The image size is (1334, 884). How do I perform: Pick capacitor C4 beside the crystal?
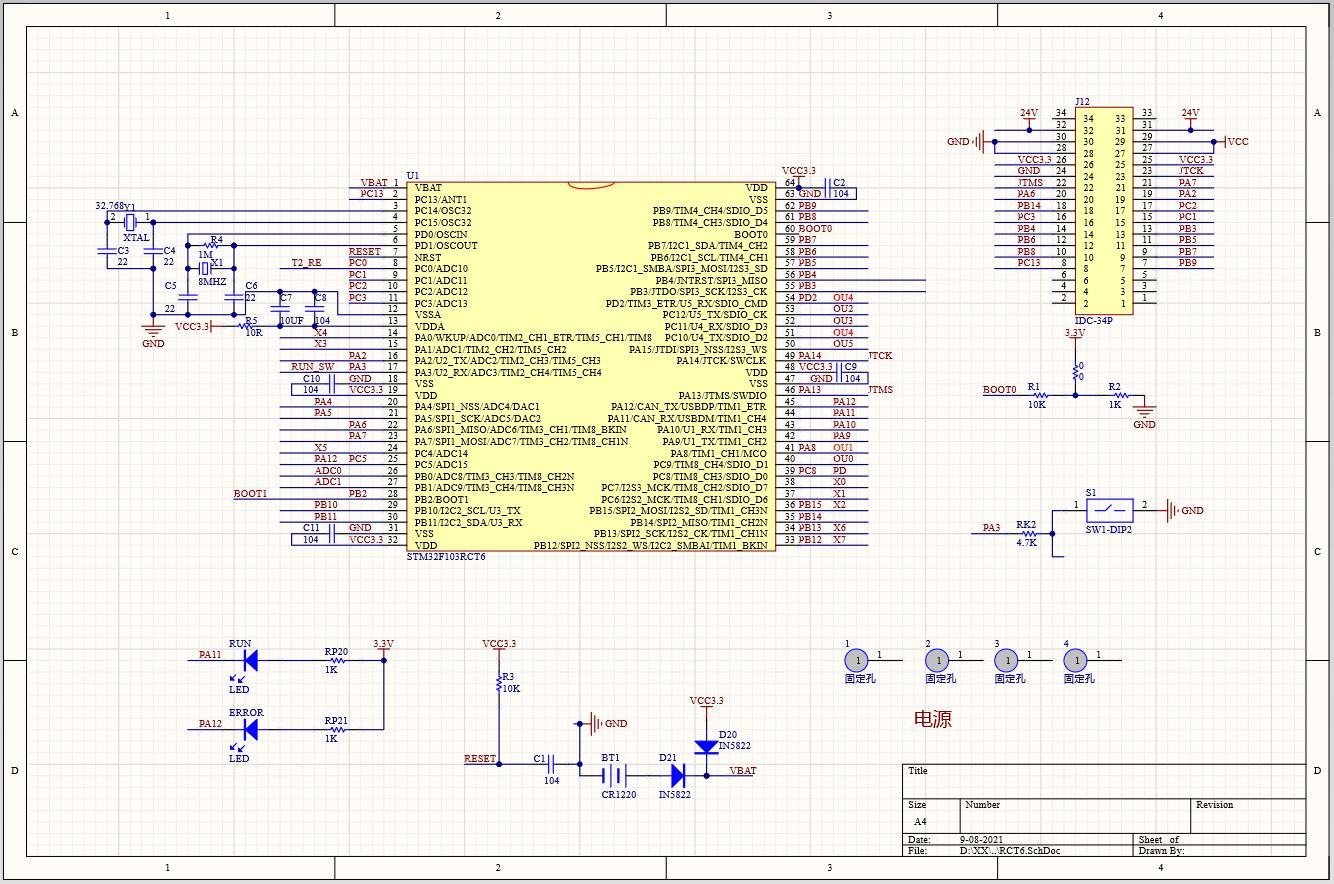[152, 253]
